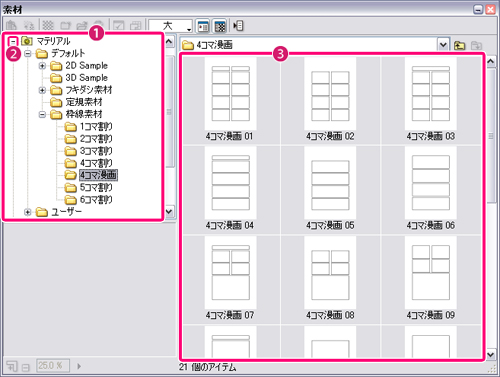Click the paste material clipboard icon
Viewport: 500px width, 377px height.
point(11,25)
